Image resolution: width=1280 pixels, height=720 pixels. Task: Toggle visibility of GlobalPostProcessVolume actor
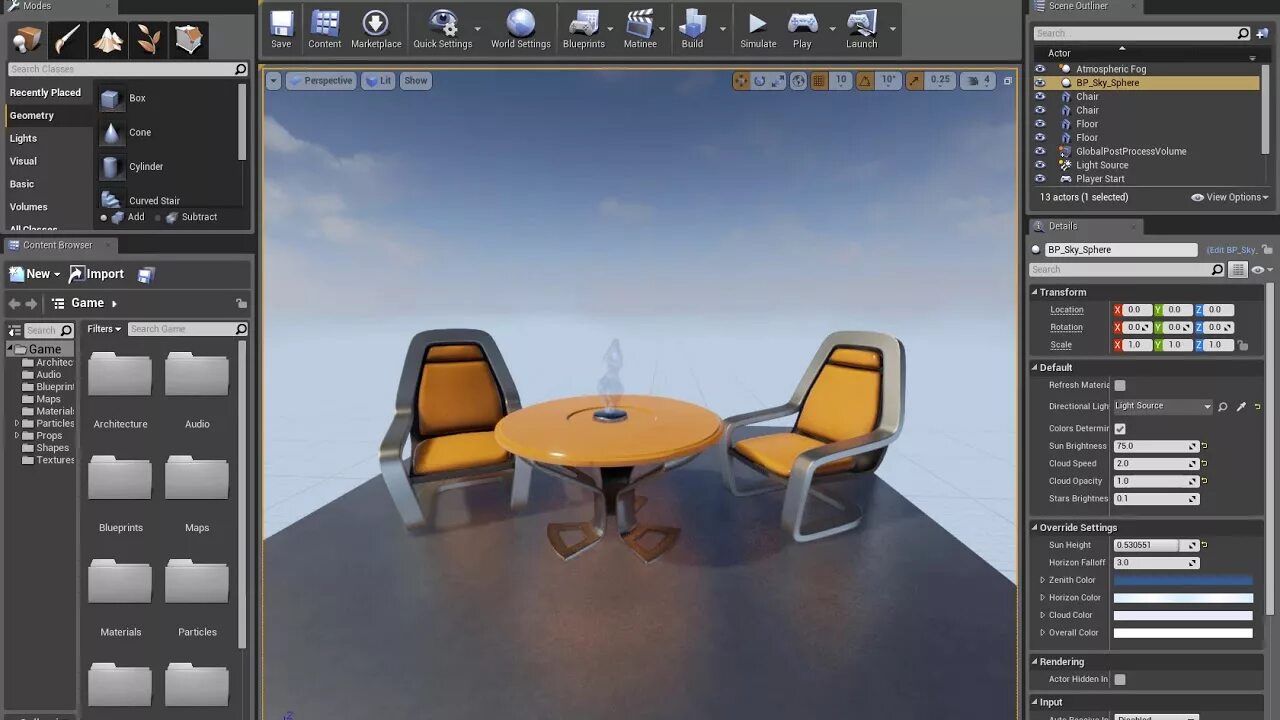coord(1040,152)
